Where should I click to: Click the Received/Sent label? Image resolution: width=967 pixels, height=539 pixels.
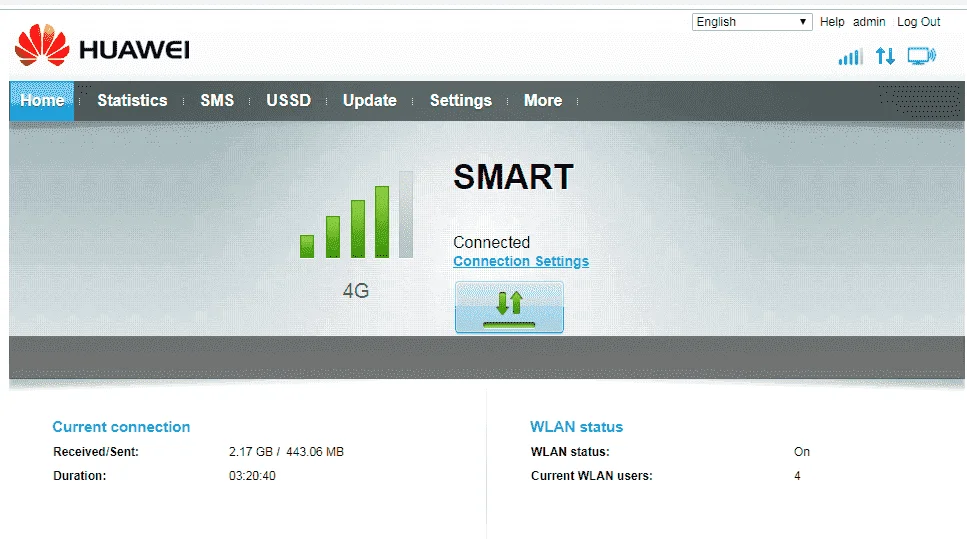96,452
